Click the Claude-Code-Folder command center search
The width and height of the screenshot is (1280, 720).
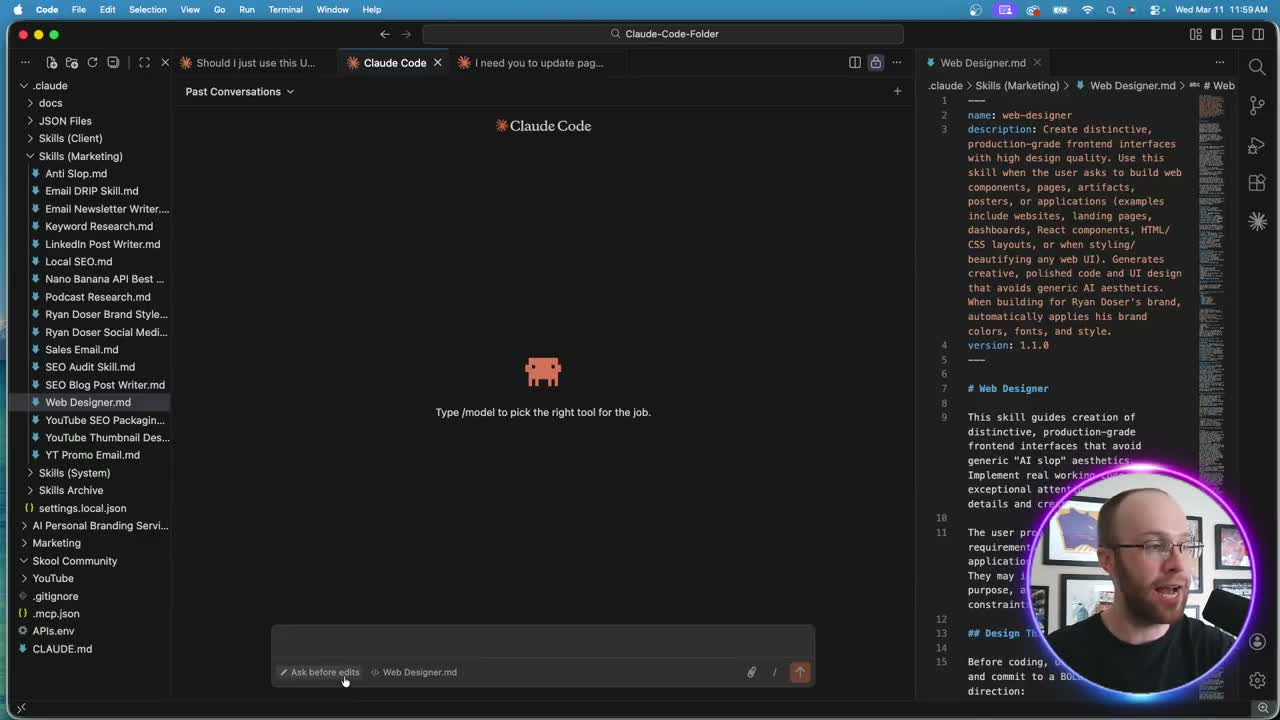point(663,34)
